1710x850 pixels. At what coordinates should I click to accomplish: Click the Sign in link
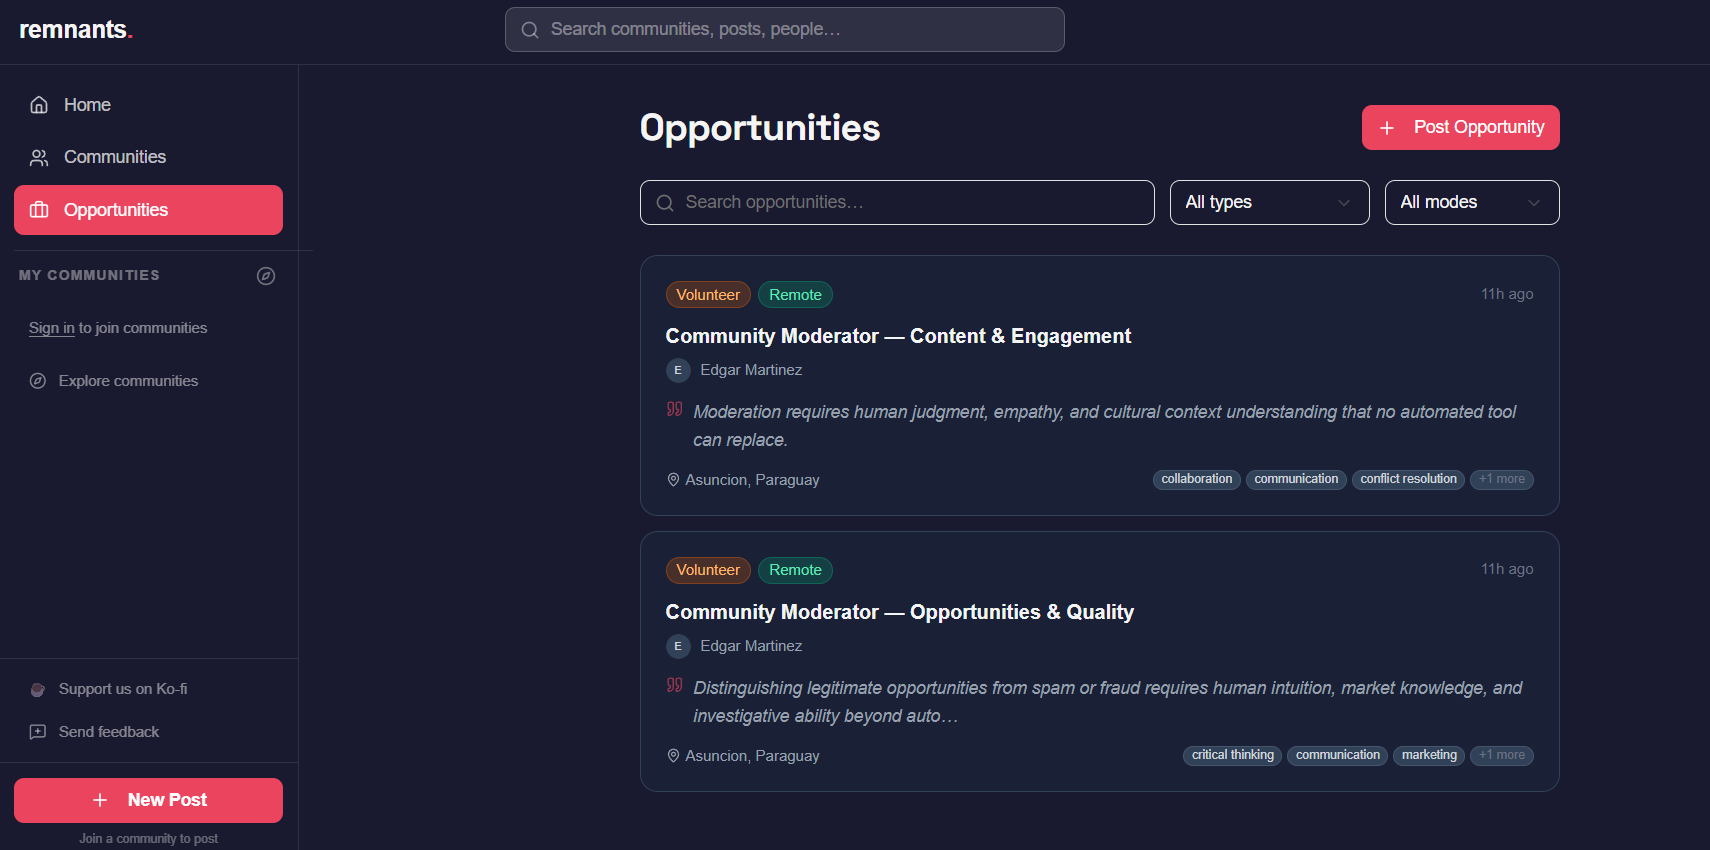click(51, 327)
